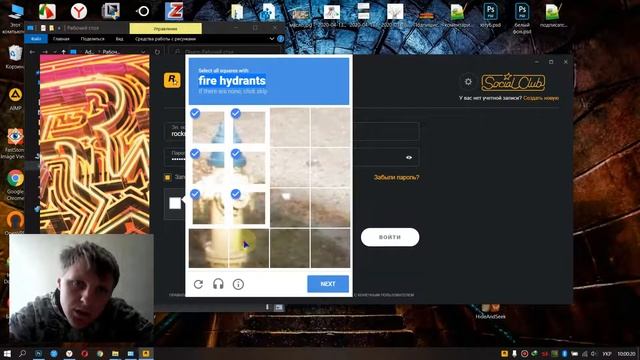
Task: Select the yellow Управление contextual tab
Action: (x=165, y=29)
